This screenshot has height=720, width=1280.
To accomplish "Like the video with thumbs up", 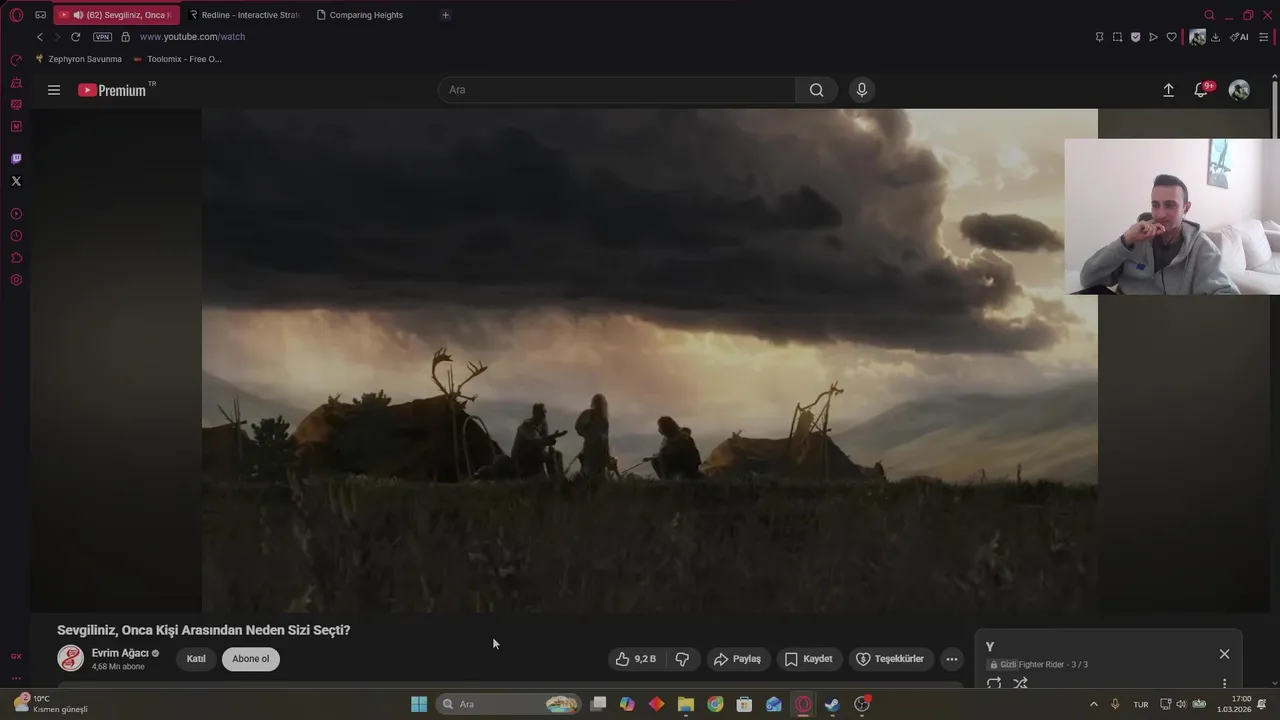I will coord(636,659).
